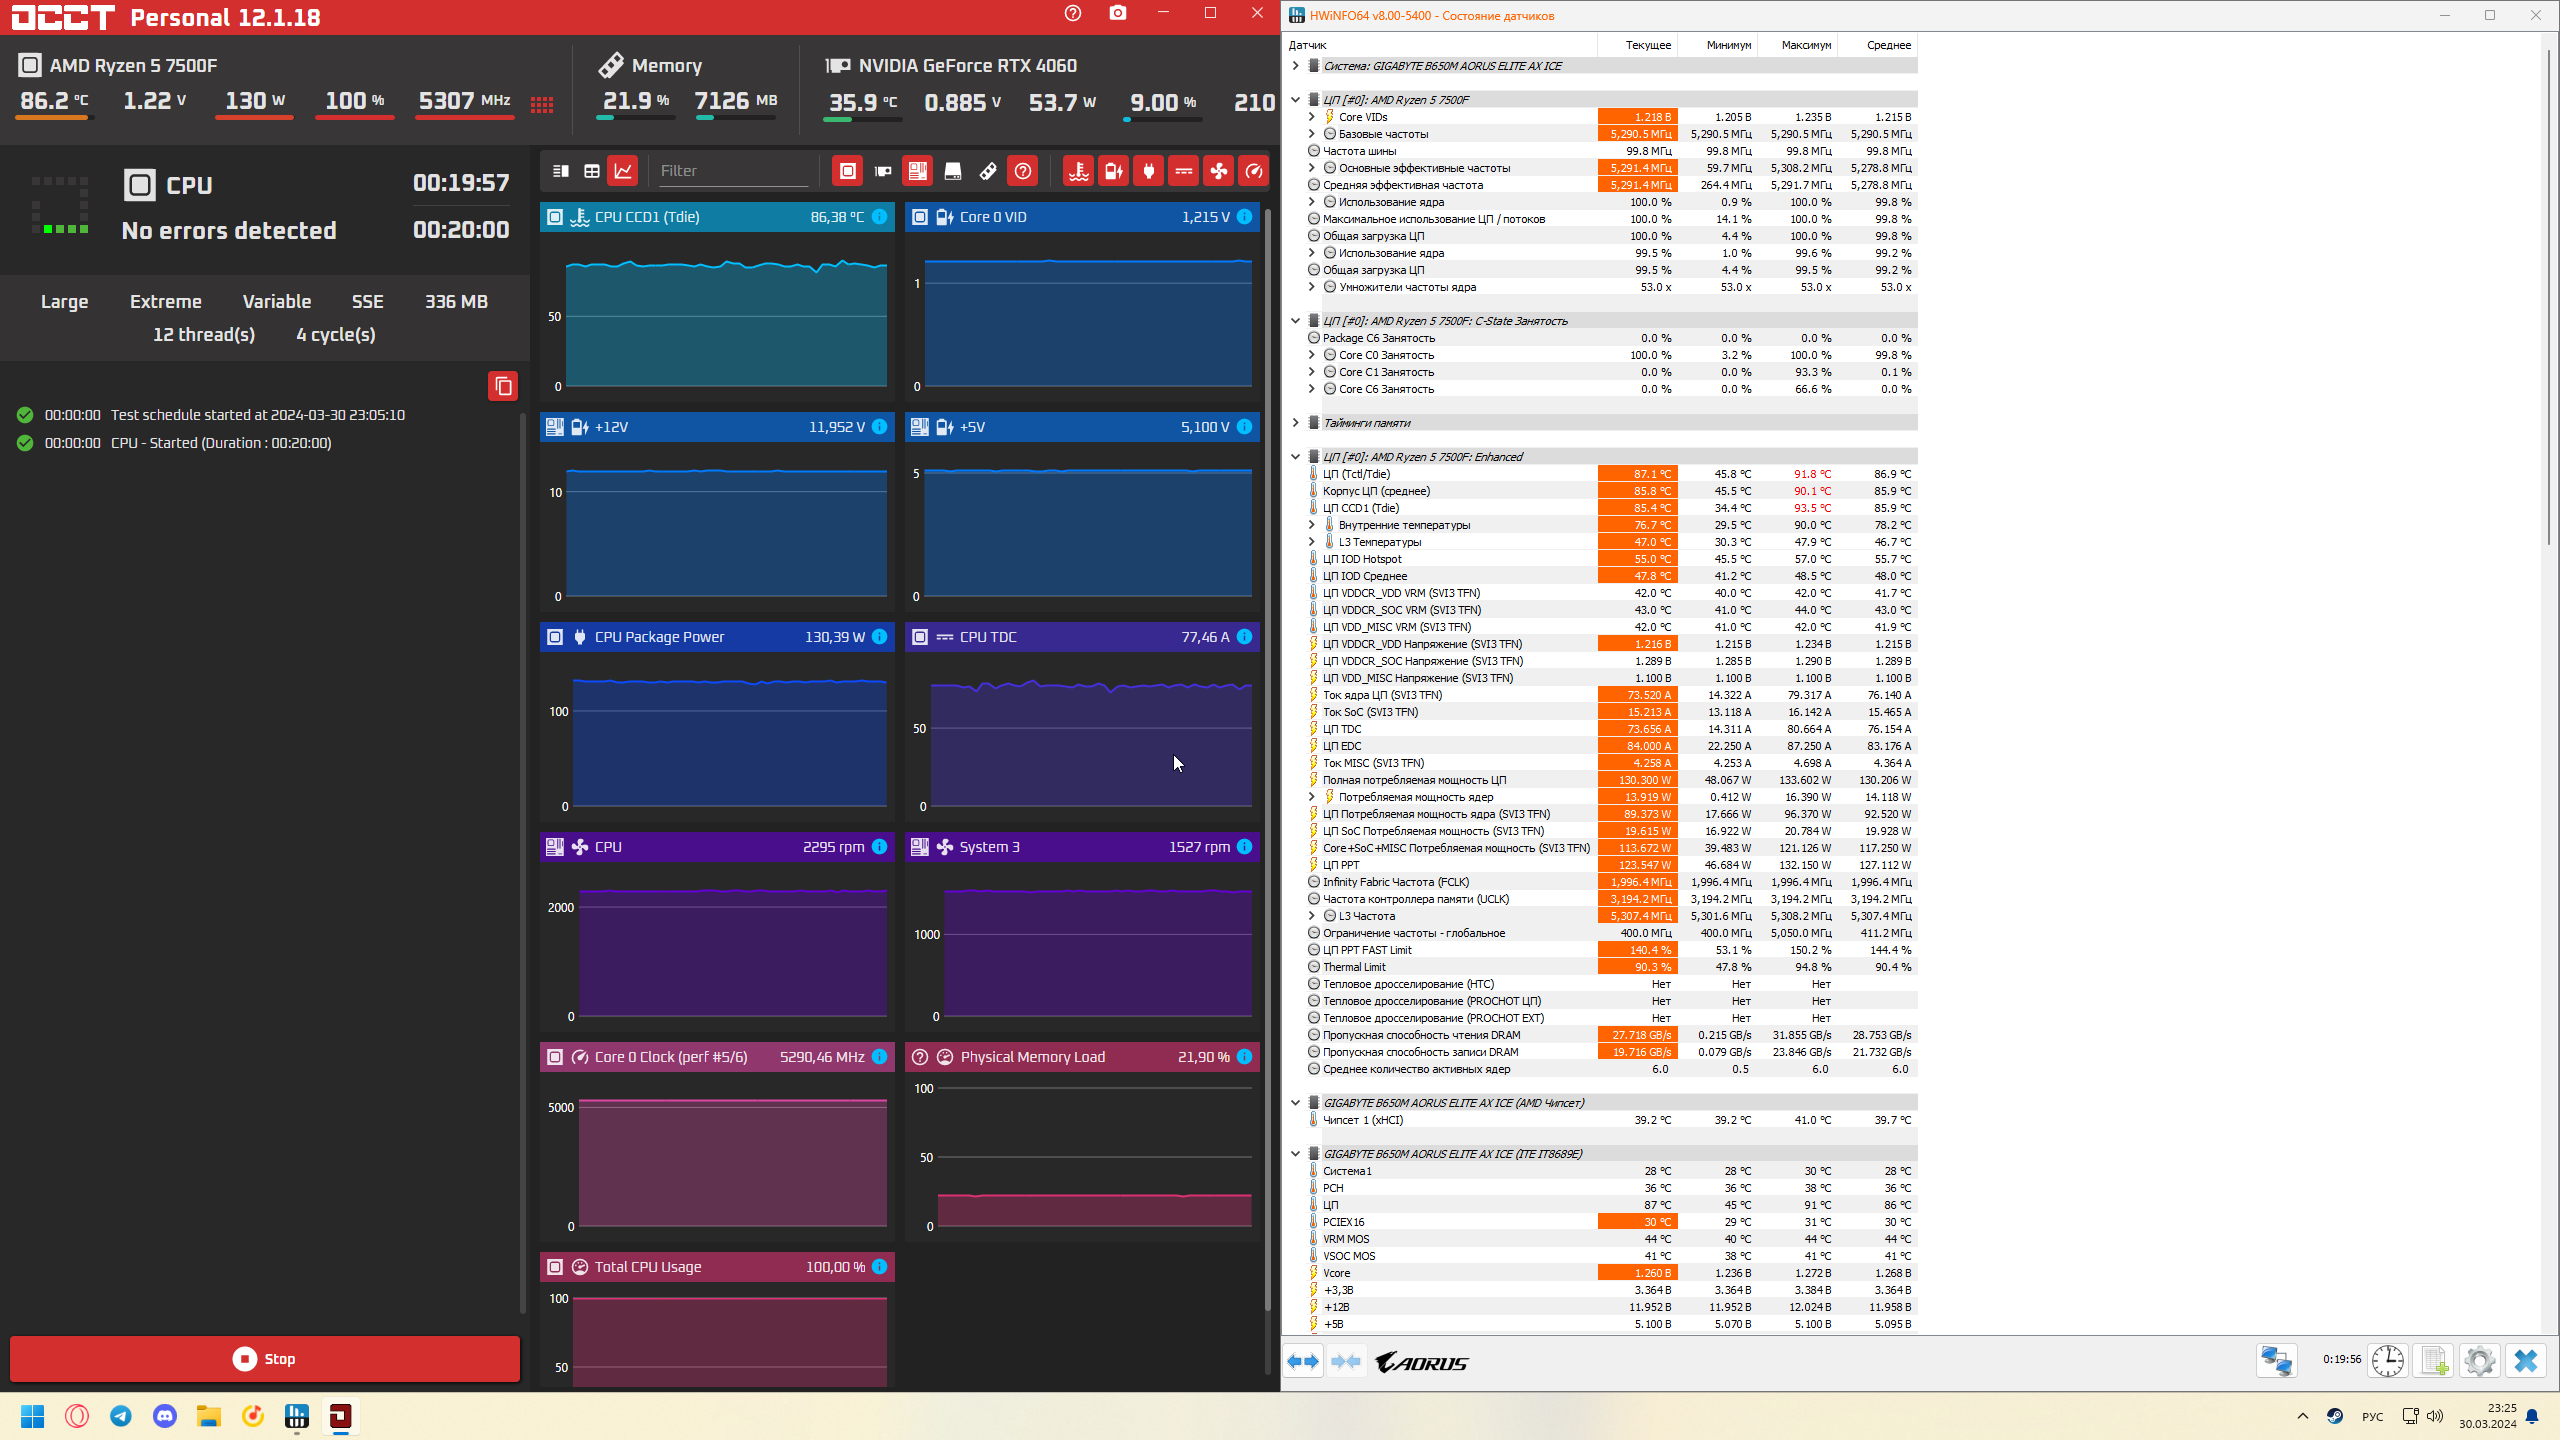Switch to the table view icon
The image size is (2560, 1440).
(x=592, y=171)
